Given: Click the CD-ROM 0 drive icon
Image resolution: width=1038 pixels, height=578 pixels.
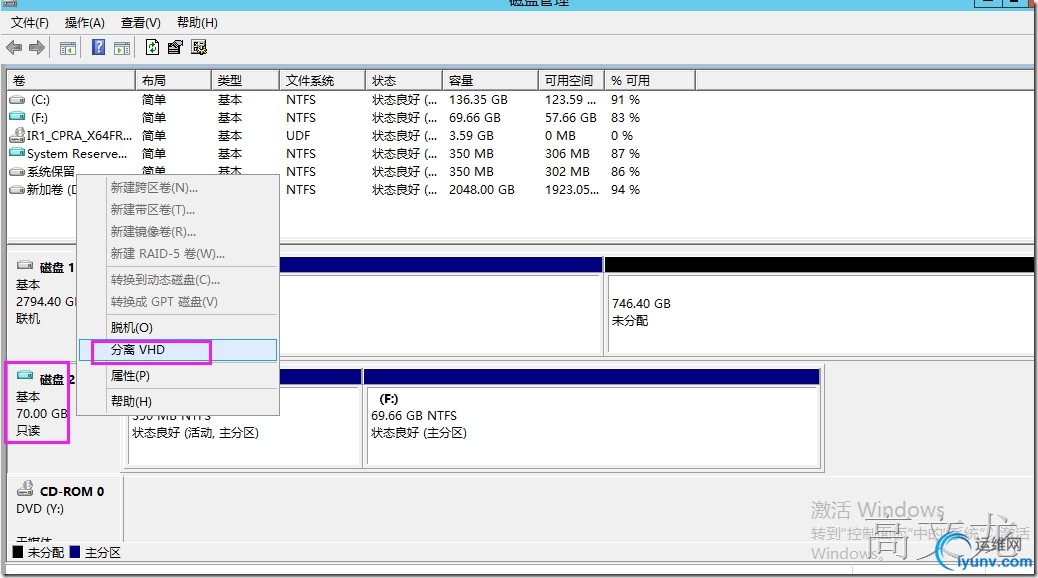Looking at the screenshot, I should point(25,489).
